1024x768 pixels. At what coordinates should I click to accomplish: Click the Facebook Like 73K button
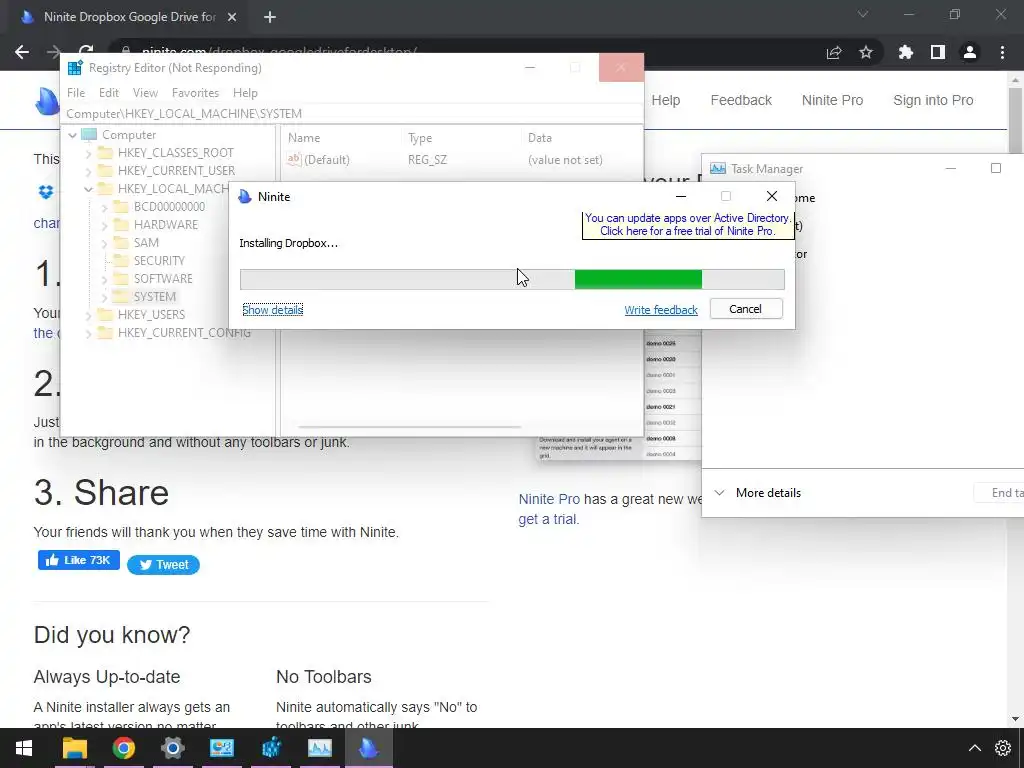(78, 560)
